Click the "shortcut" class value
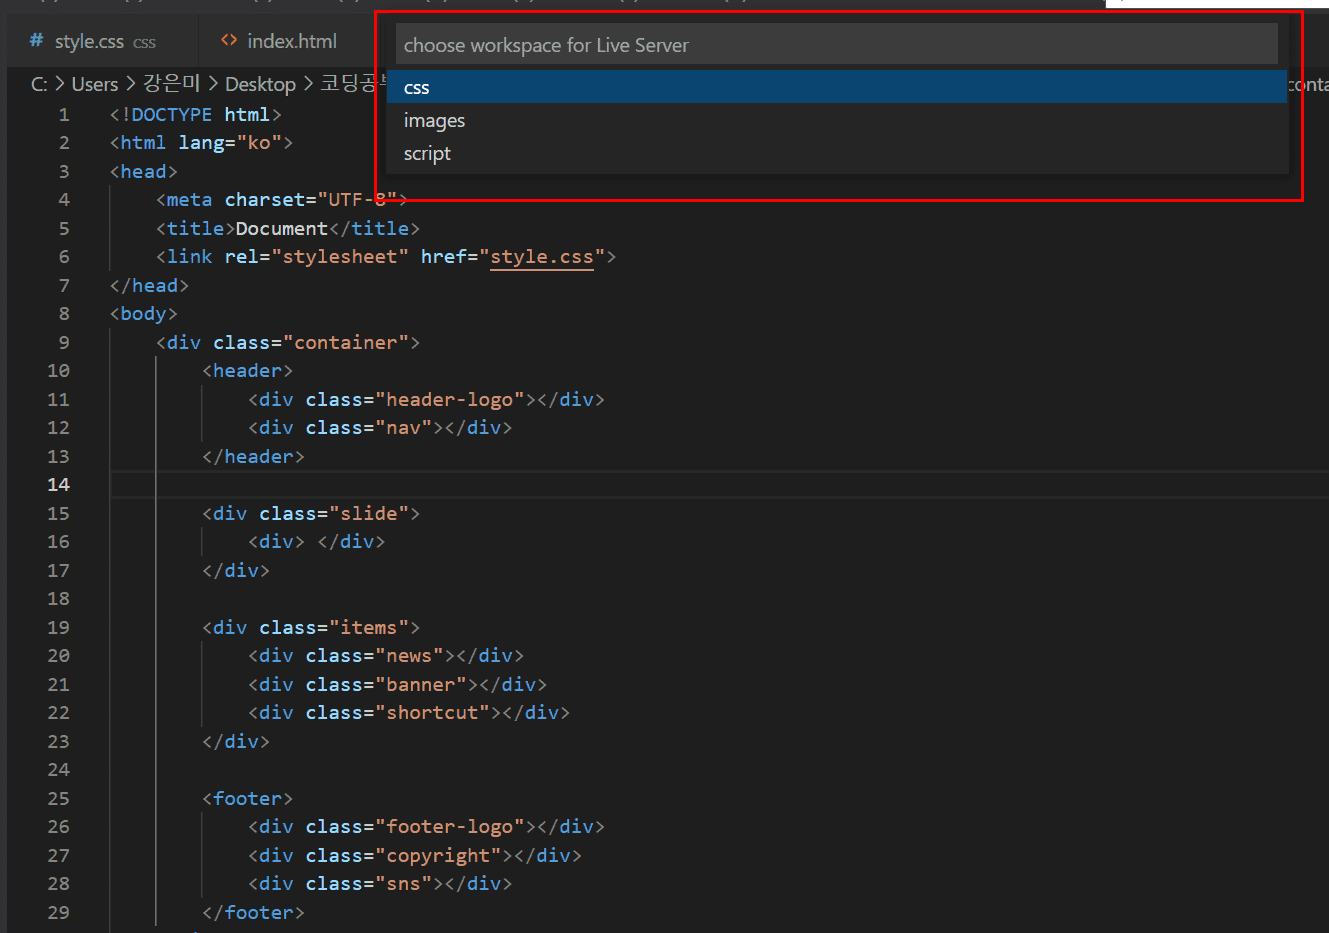Screen dimensions: 1329x933 tap(433, 713)
